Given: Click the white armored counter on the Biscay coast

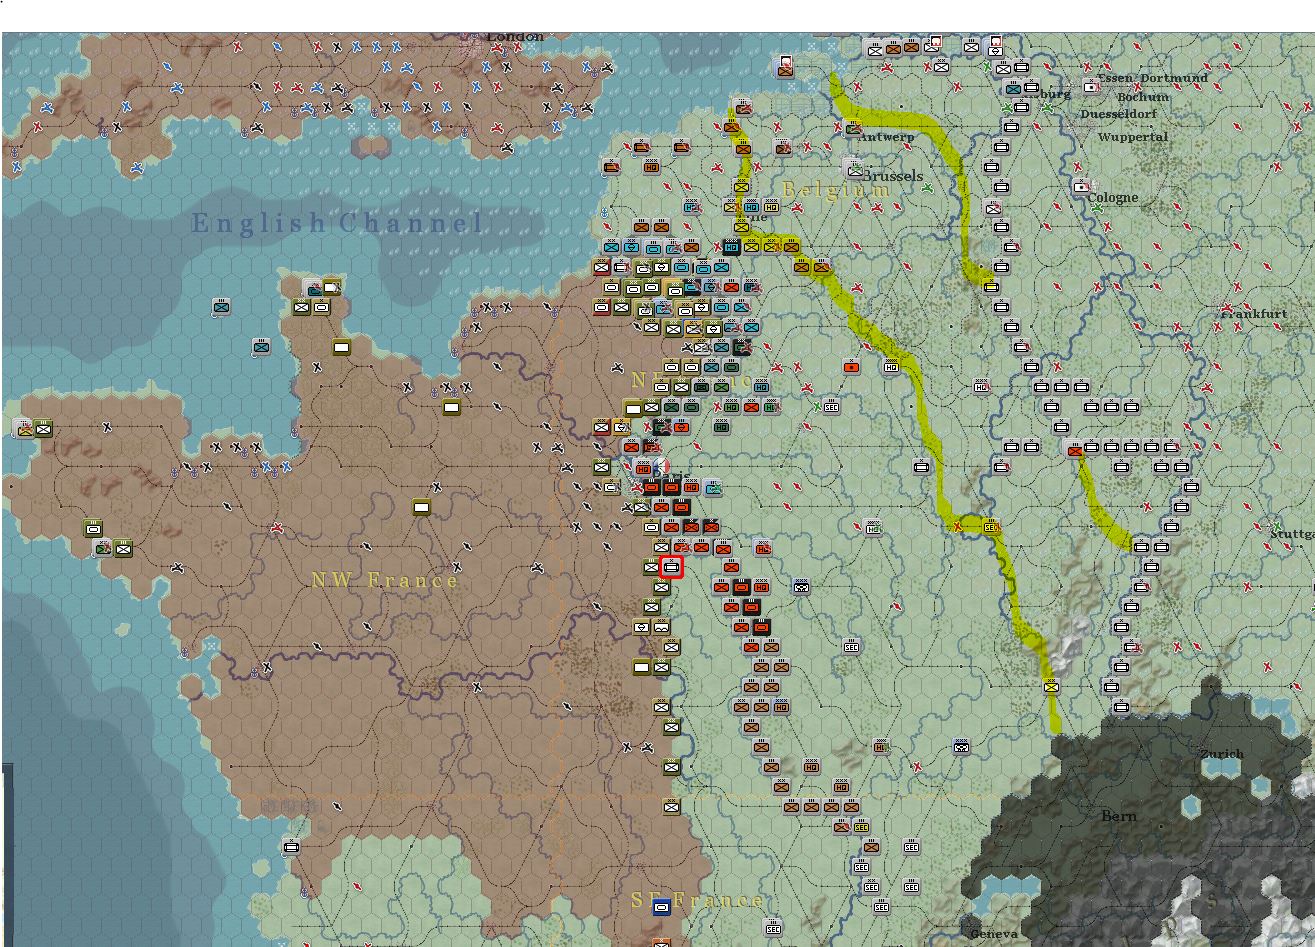Looking at the screenshot, I should [x=291, y=847].
